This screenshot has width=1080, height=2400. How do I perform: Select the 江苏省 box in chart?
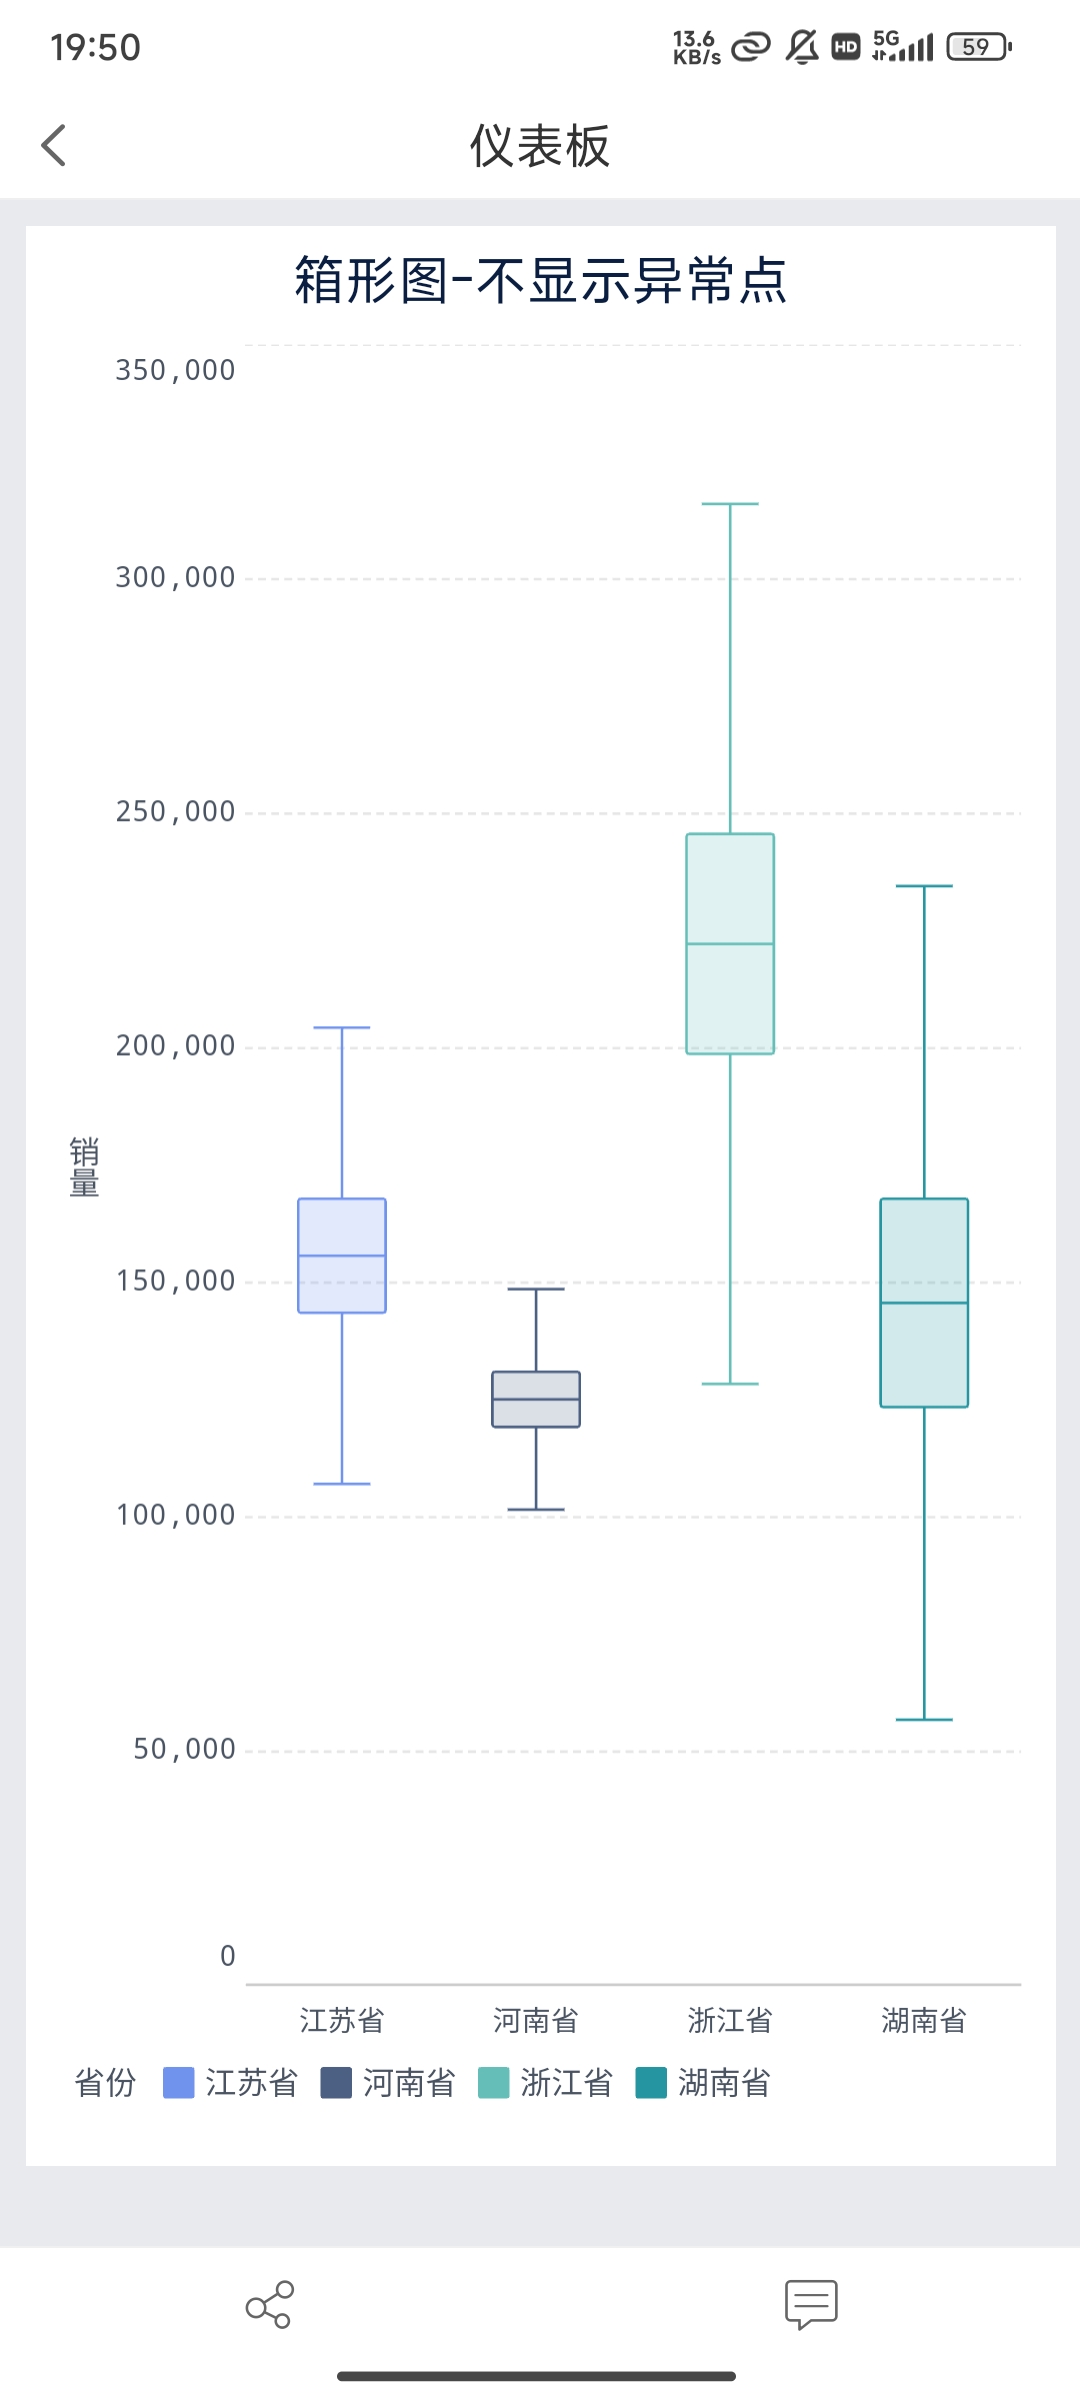[x=342, y=1255]
